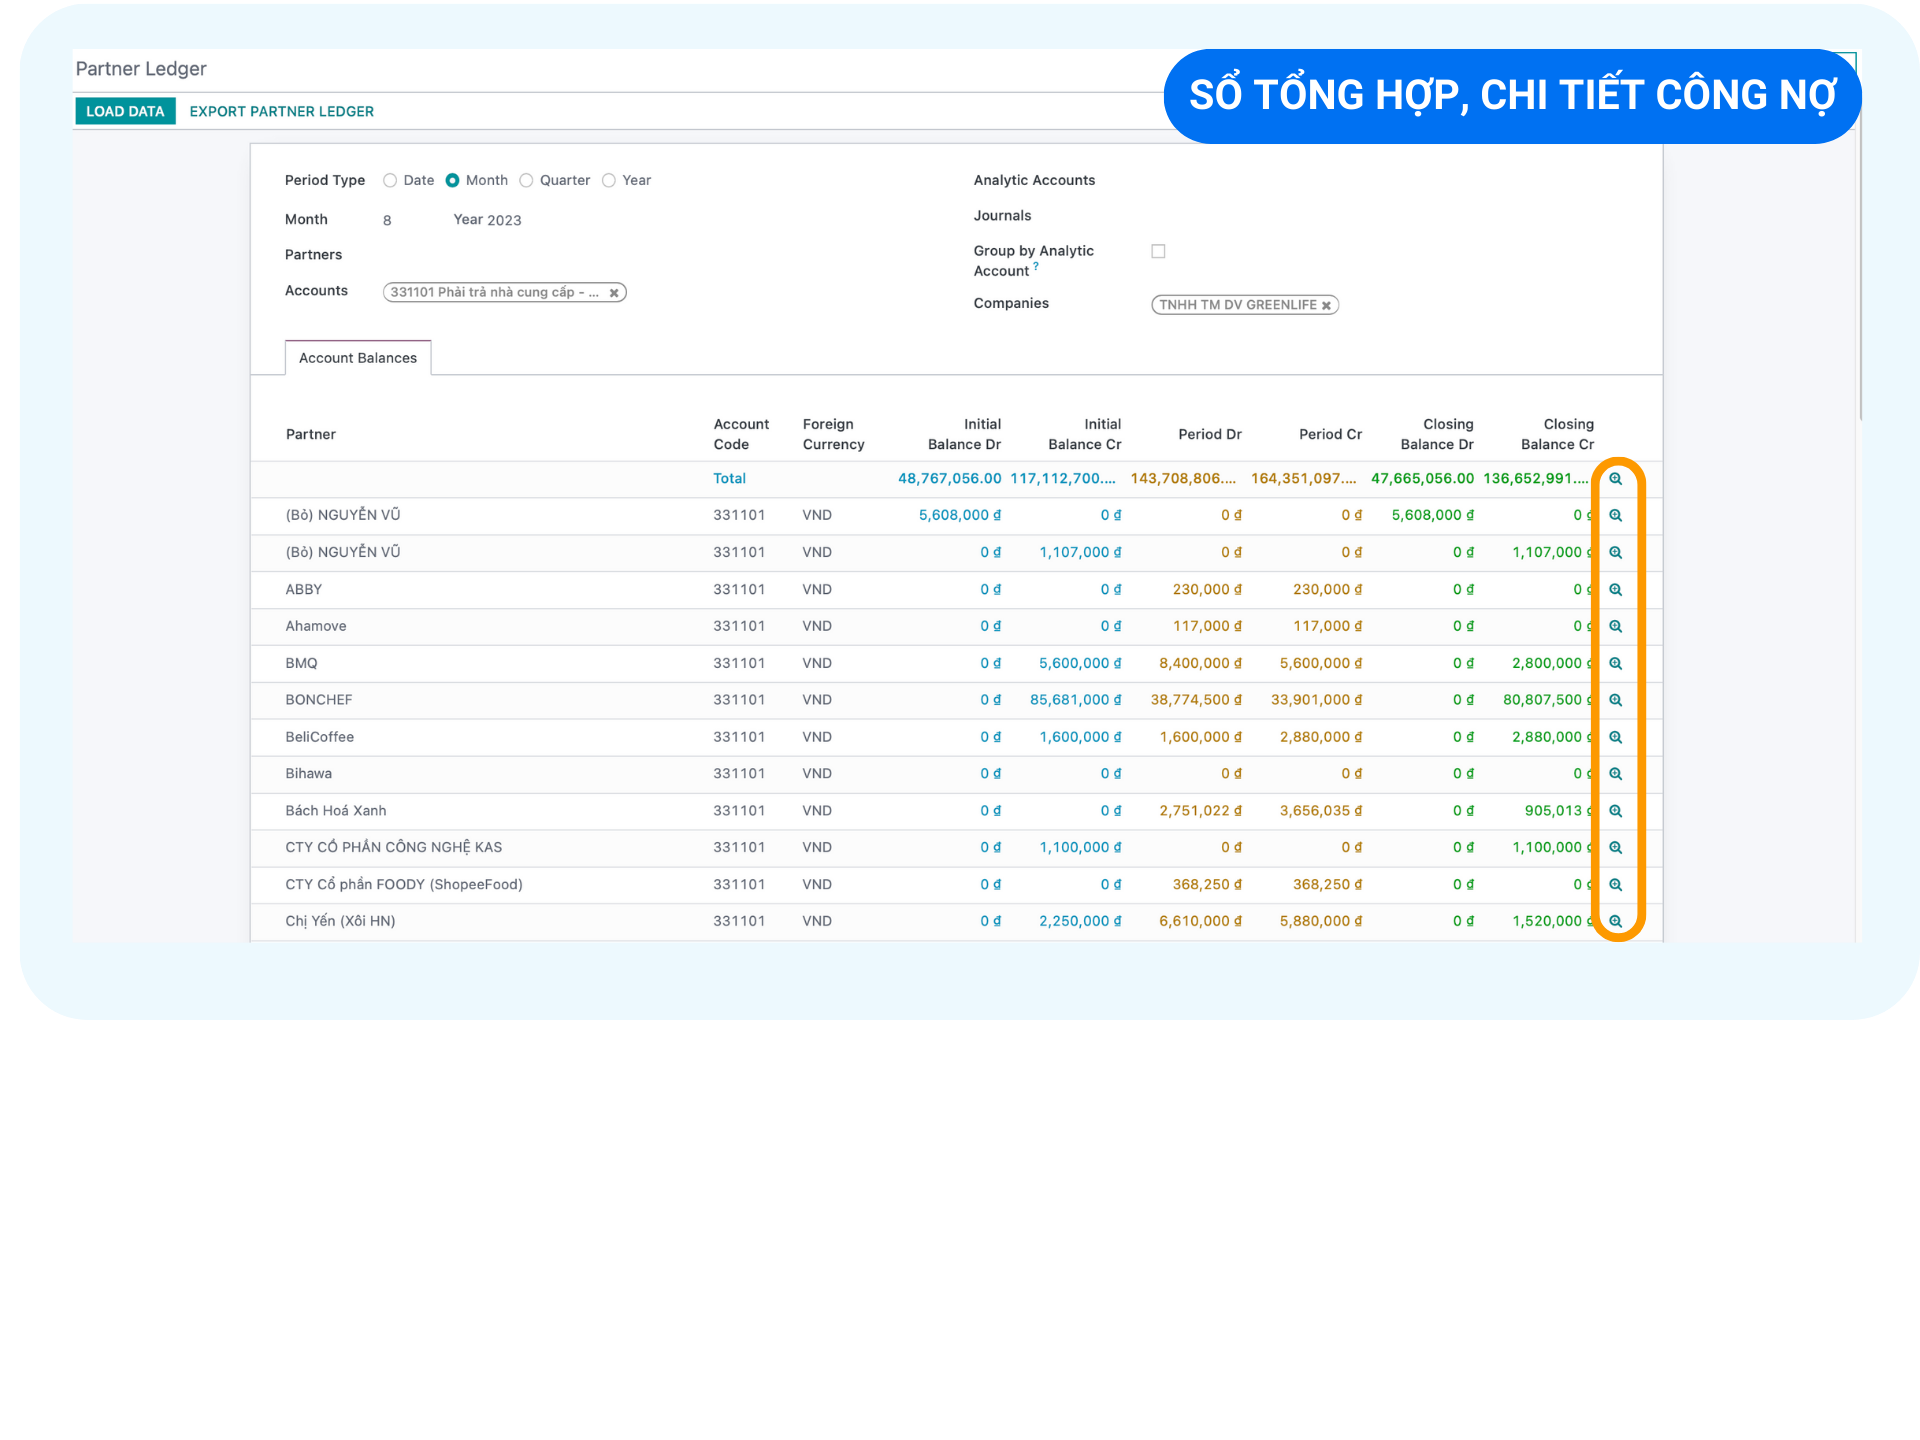Remove TNHH TM DV GREENLIFE company tag

click(1326, 306)
